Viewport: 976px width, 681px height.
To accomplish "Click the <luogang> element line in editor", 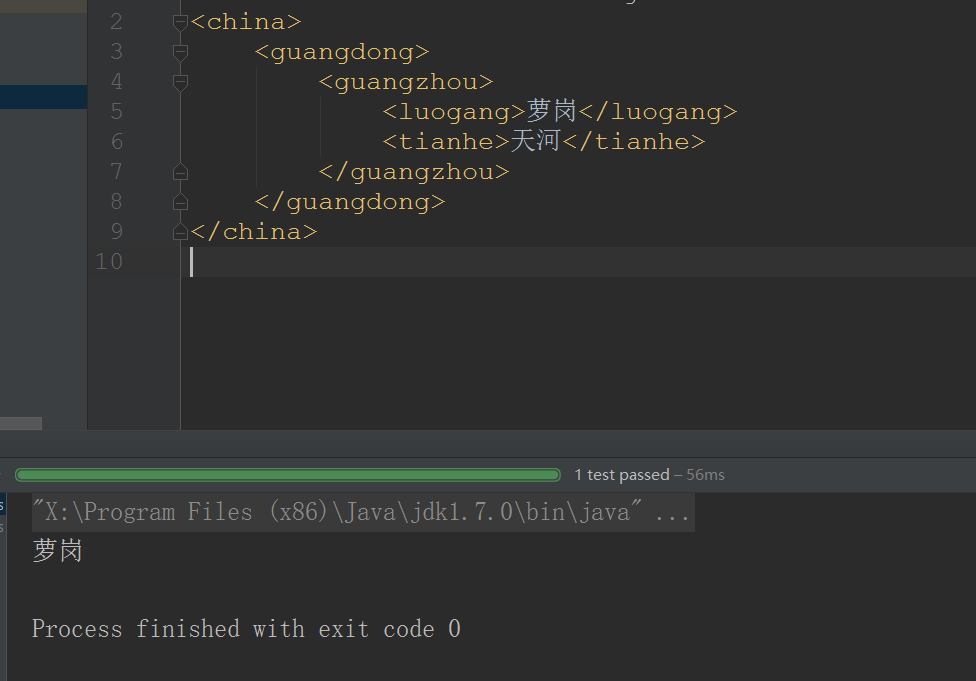I will pos(560,112).
